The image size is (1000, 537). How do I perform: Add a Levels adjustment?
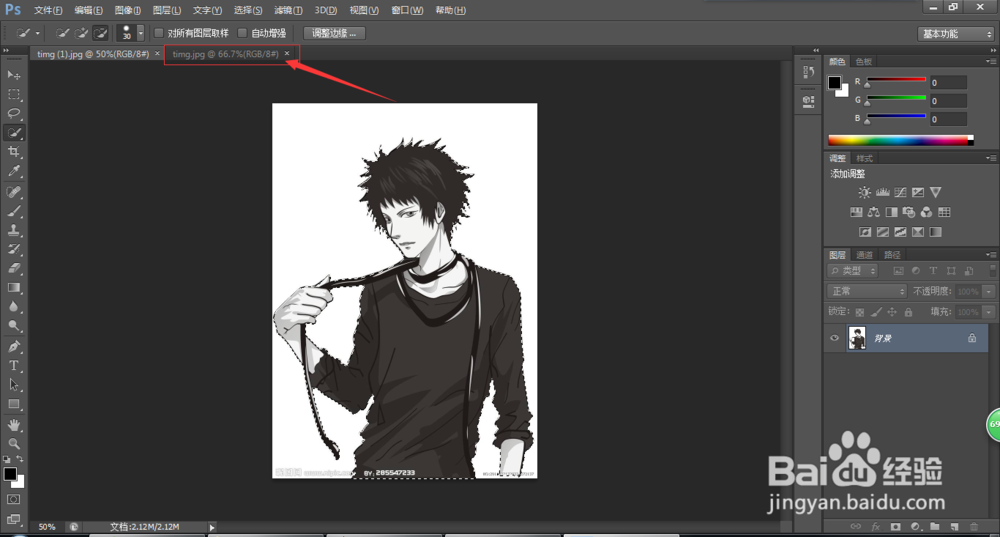coord(883,192)
